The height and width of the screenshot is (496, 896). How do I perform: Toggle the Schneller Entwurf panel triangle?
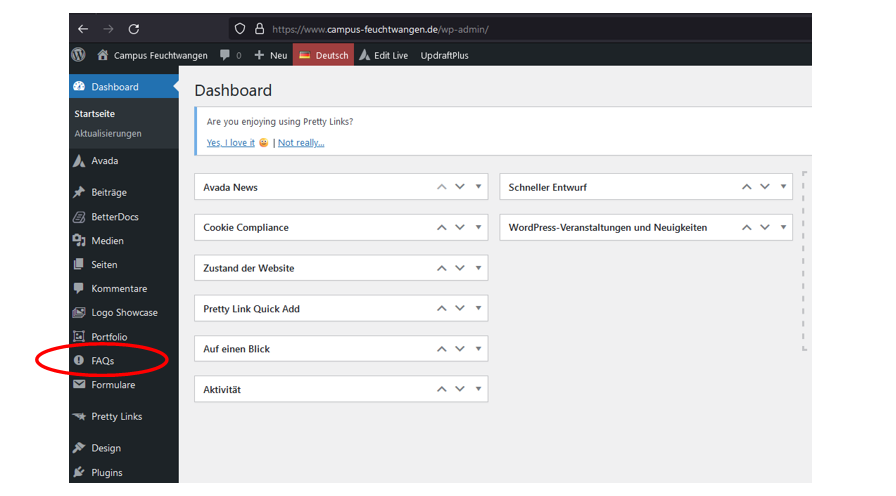pos(783,187)
